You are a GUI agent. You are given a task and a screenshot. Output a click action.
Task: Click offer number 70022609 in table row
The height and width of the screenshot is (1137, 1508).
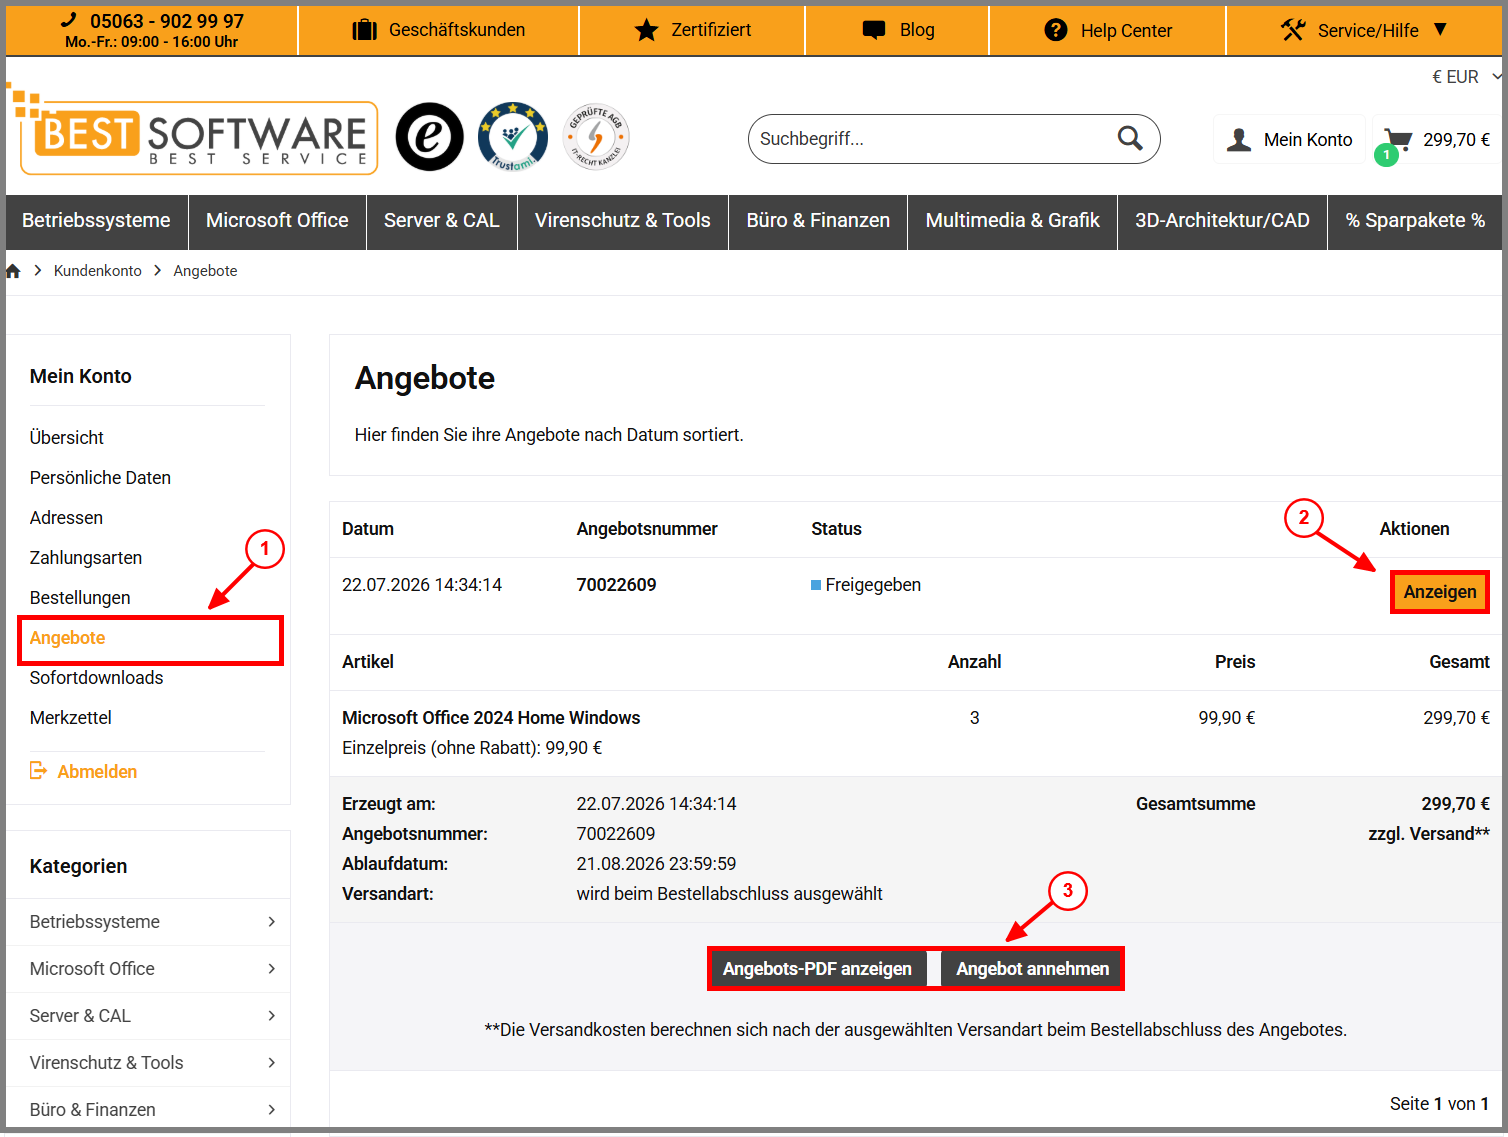pyautogui.click(x=616, y=585)
